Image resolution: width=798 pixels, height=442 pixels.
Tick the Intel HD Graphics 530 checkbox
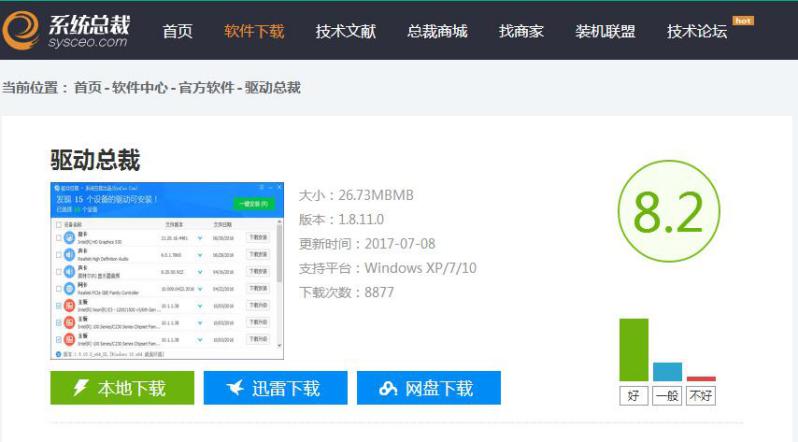[59, 238]
